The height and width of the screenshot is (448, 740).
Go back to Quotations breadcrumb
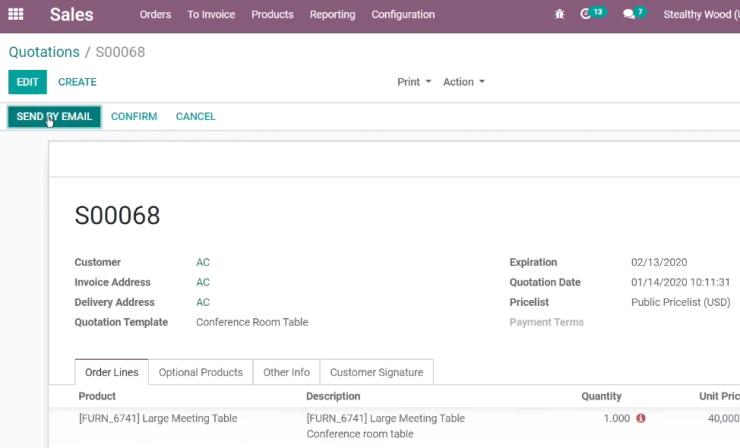pos(44,52)
